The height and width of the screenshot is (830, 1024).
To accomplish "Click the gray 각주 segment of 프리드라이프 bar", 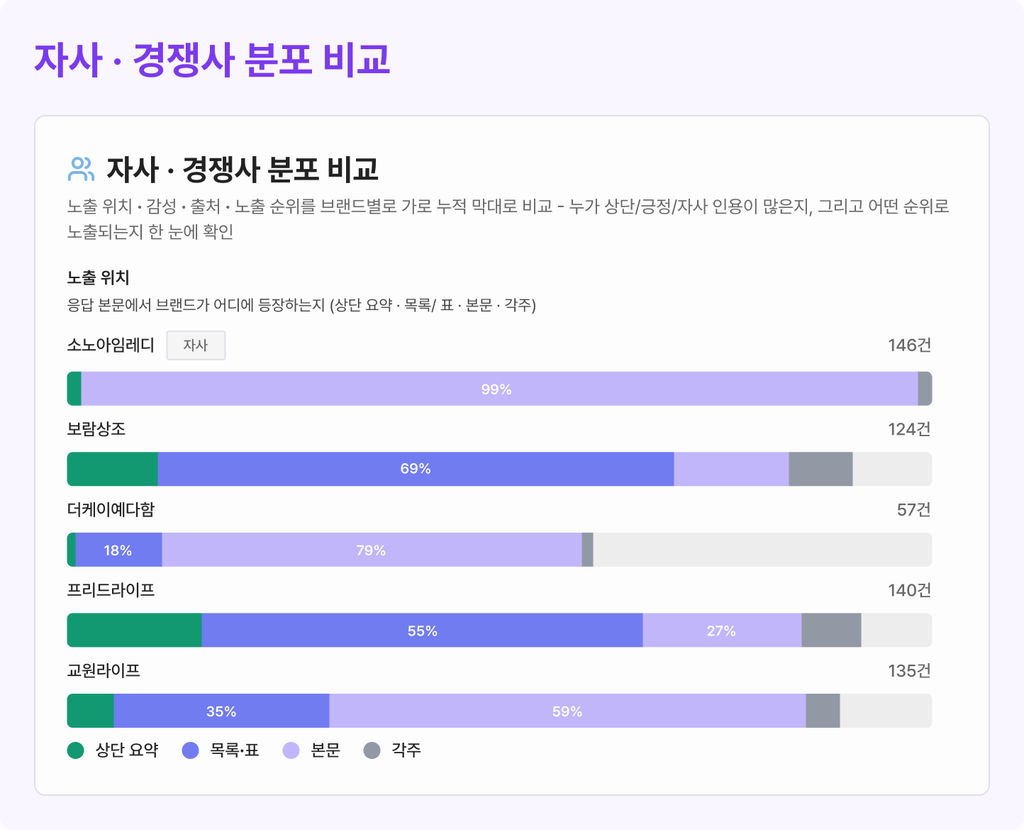I will click(x=831, y=630).
